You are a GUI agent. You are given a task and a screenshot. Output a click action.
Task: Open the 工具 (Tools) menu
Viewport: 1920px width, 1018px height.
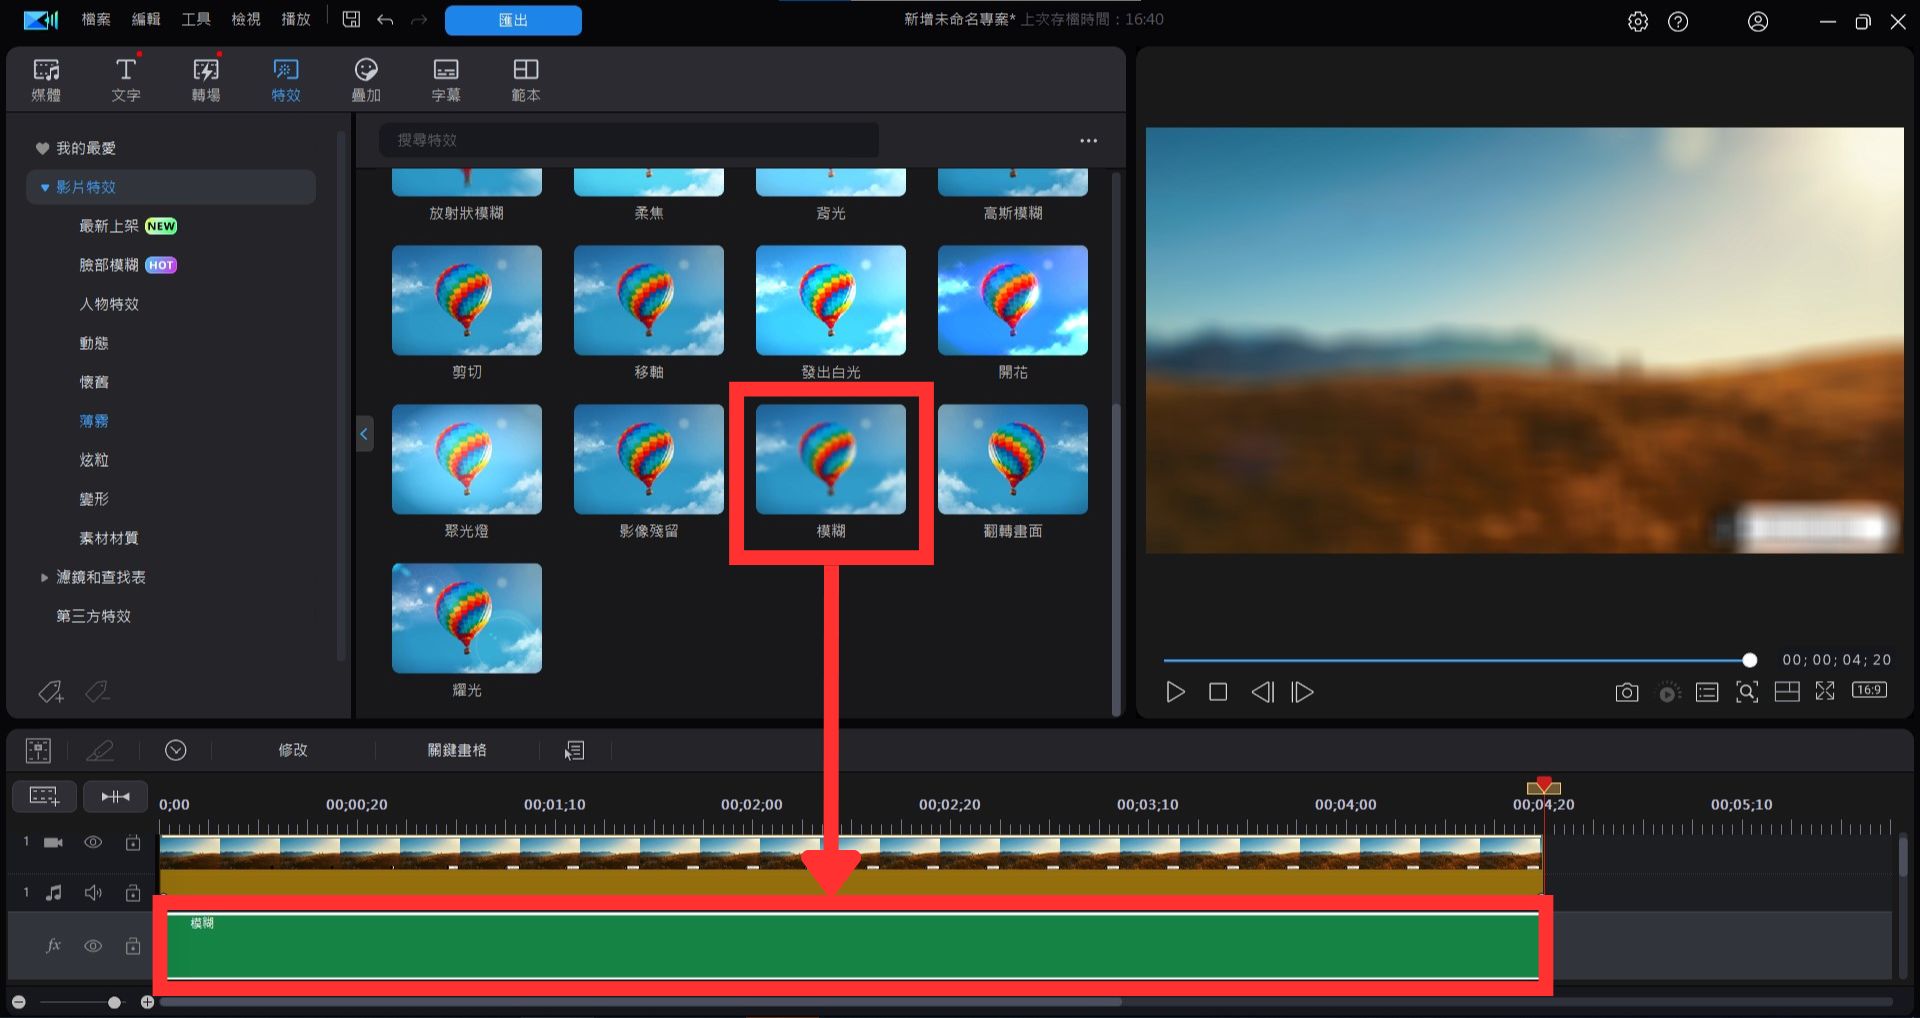coord(196,19)
